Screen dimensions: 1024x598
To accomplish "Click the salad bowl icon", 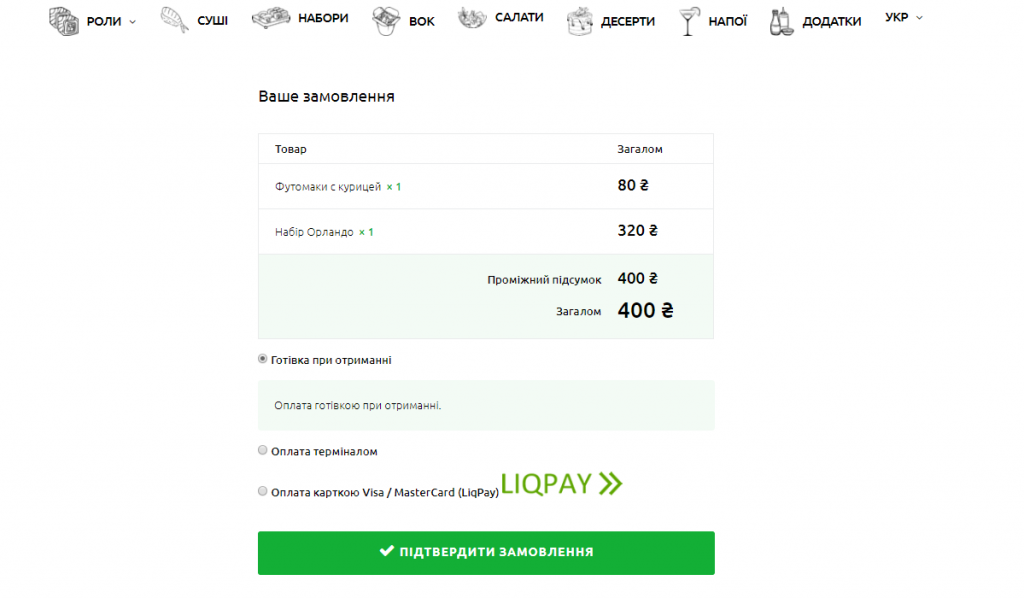I will tap(472, 18).
